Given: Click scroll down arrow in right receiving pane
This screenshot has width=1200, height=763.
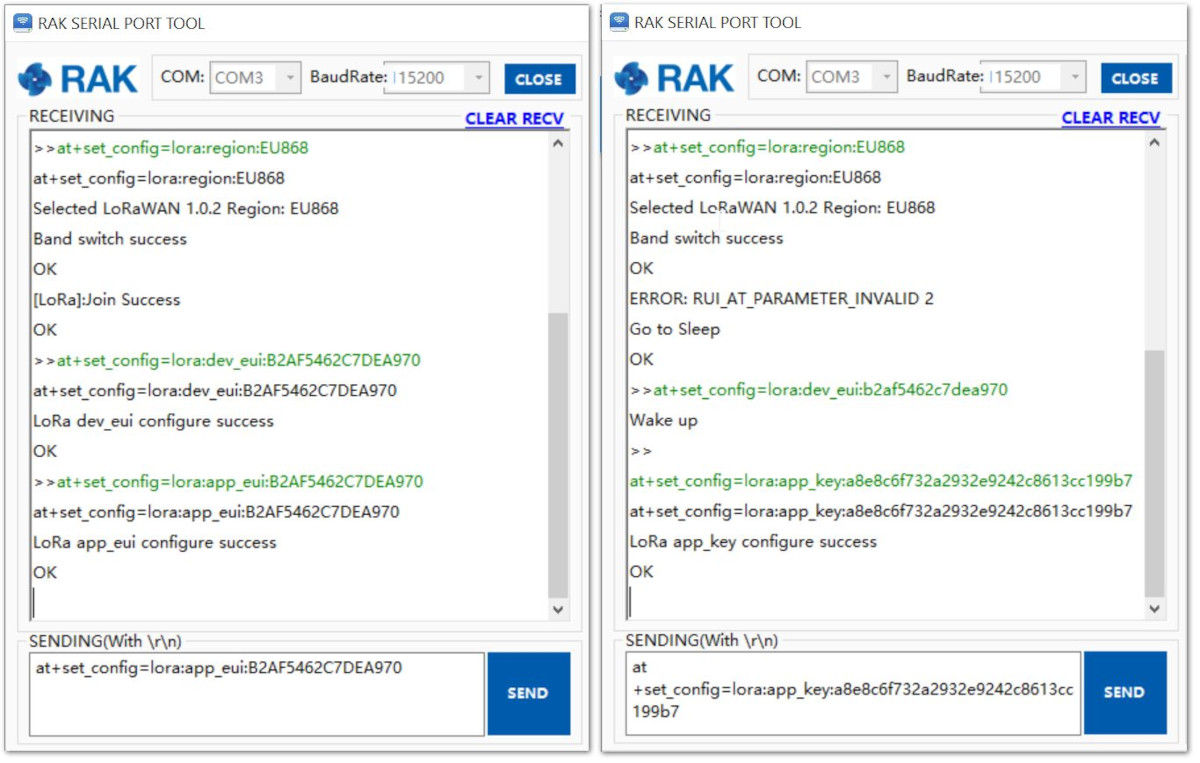Looking at the screenshot, I should click(x=1155, y=608).
